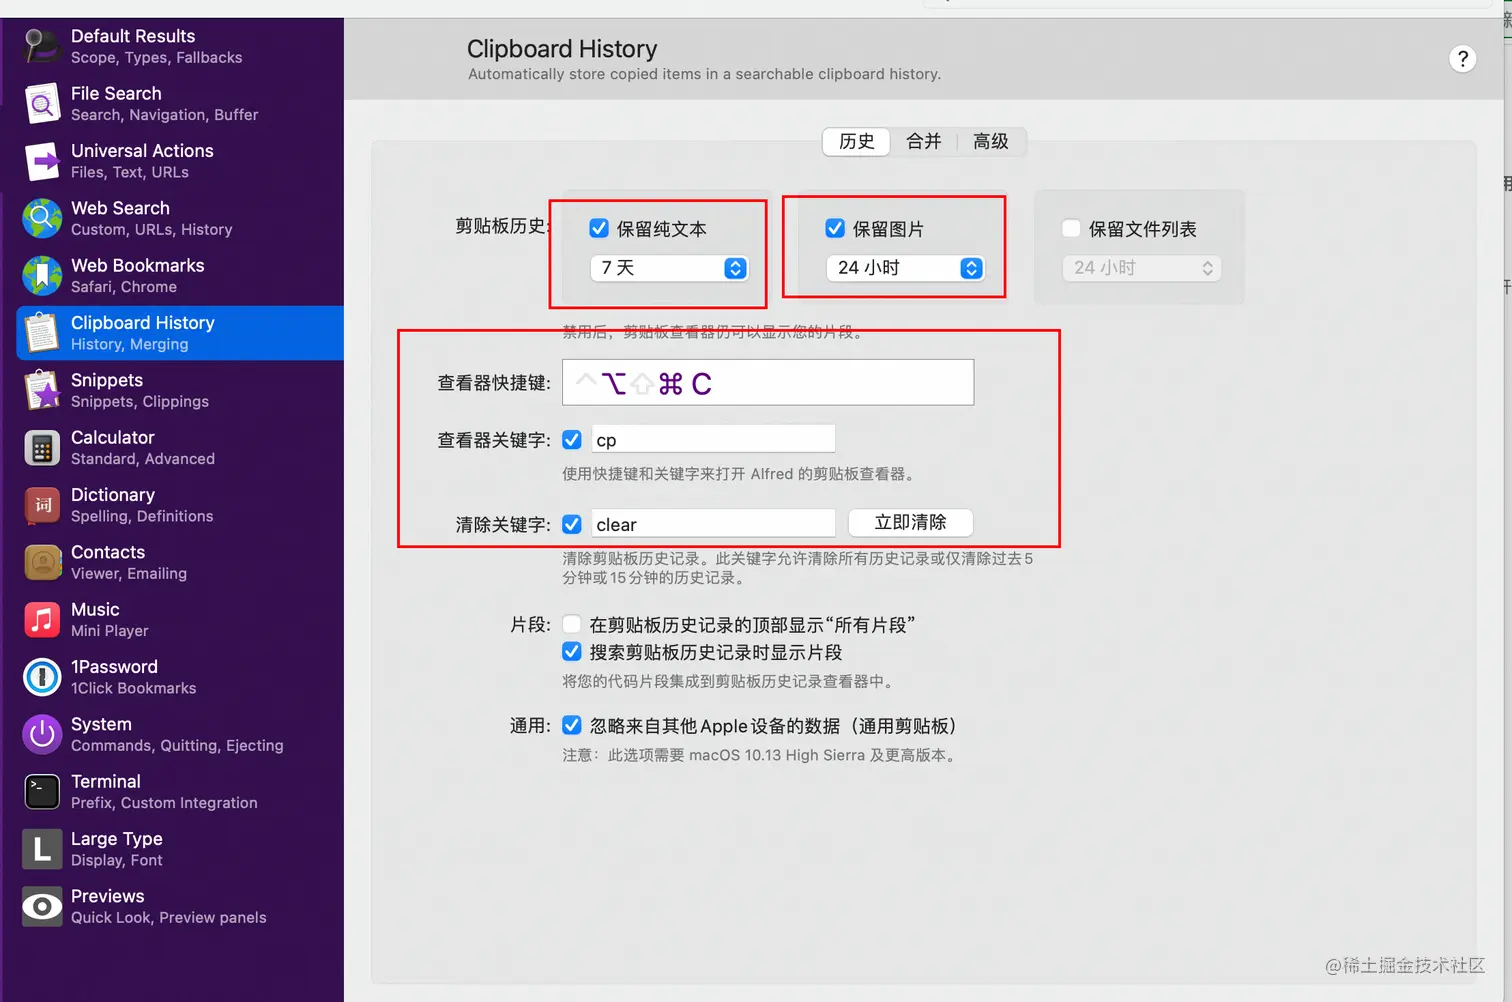Toggle the 保留纯文本 checkbox
The width and height of the screenshot is (1512, 1002).
[599, 228]
